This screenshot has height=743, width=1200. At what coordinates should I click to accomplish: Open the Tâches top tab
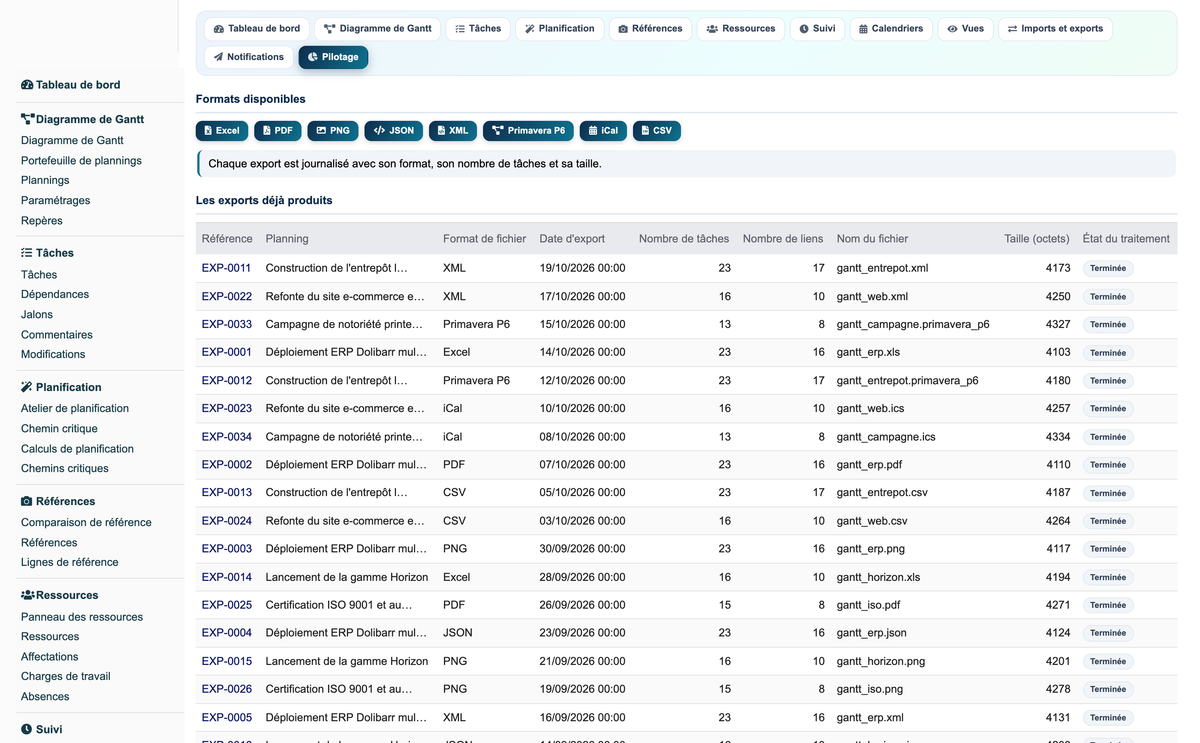coord(478,29)
